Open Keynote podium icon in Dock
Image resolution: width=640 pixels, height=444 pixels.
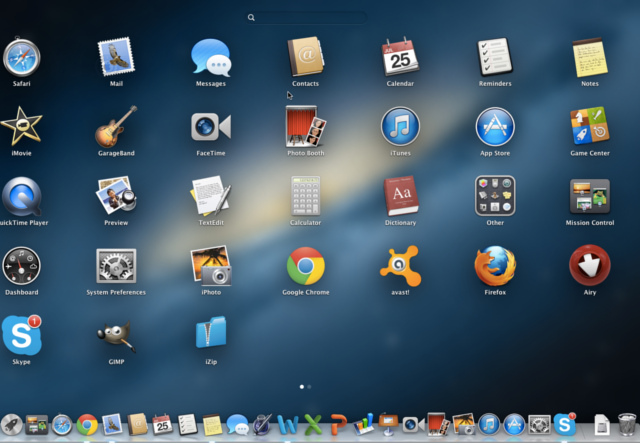pos(388,424)
